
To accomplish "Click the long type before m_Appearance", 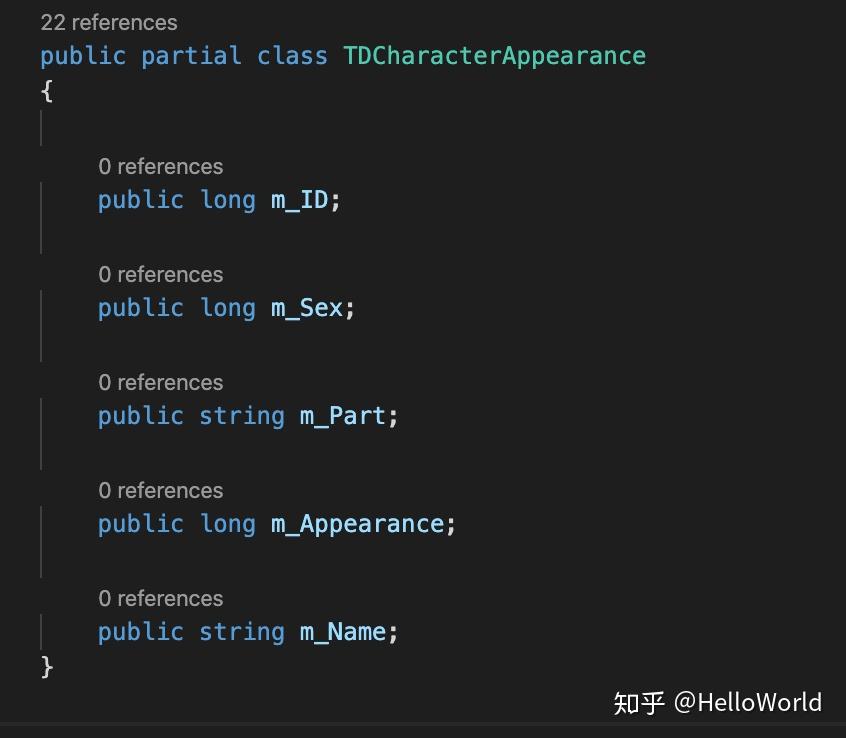I will 227,525.
